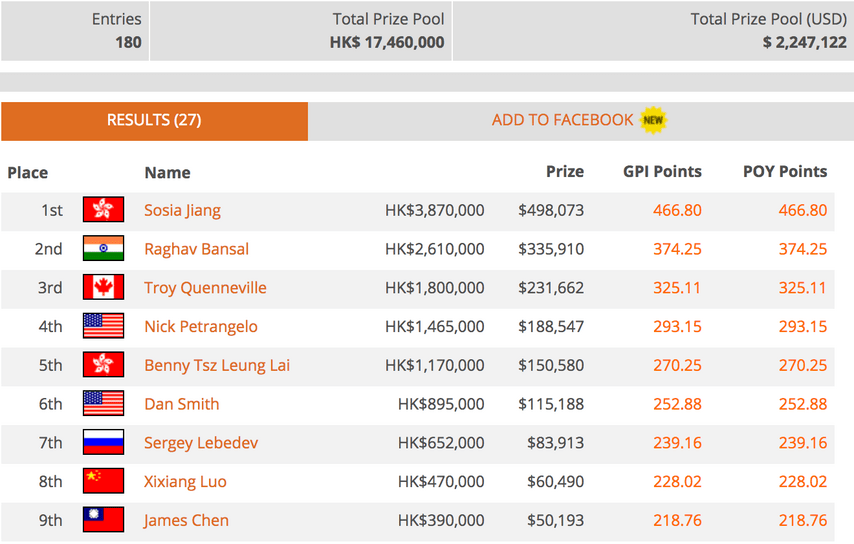Screen dimensions: 854x544
Task: Click the Canada flag beside Troy Quenneville
Action: coord(103,287)
